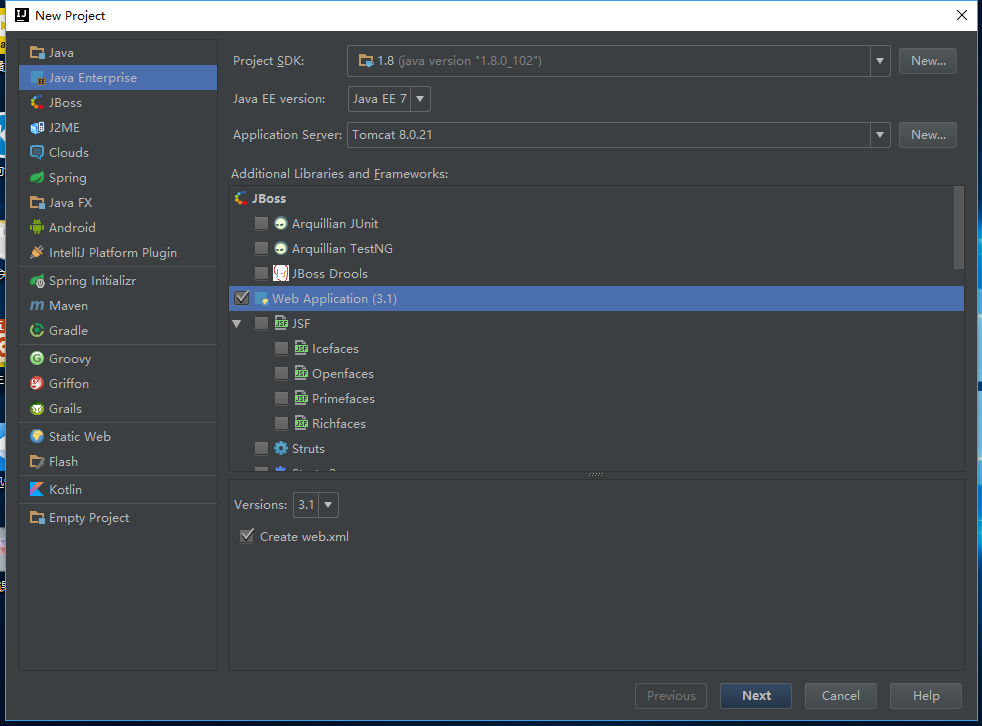
Task: Click the Java FX folder icon
Action: (x=37, y=202)
